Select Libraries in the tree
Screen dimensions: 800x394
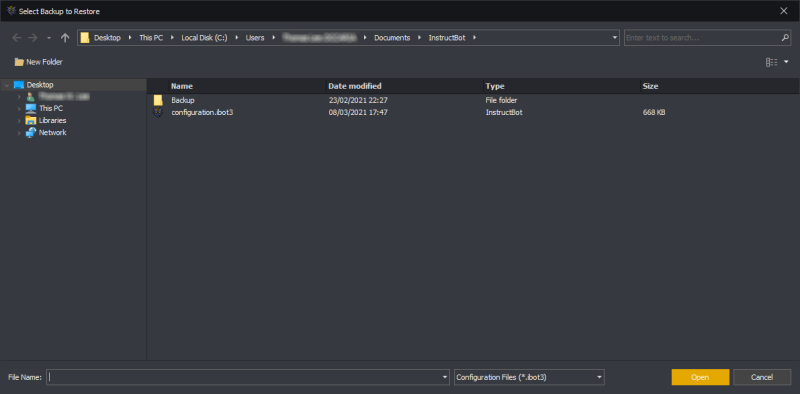53,120
